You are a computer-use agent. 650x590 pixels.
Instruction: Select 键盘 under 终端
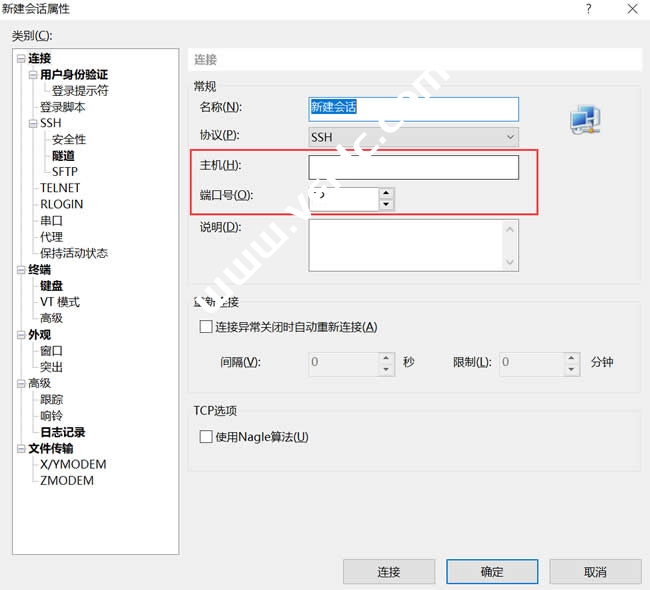(51, 286)
